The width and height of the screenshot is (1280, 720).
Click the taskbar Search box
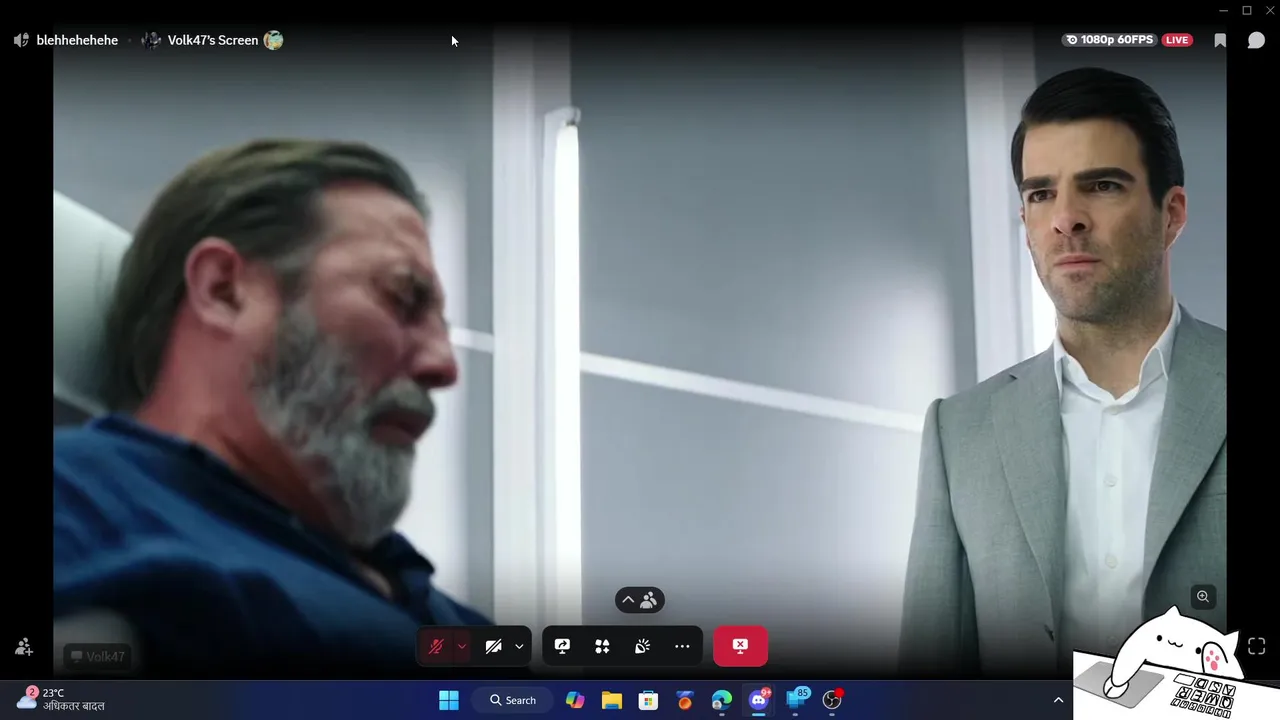(x=513, y=700)
